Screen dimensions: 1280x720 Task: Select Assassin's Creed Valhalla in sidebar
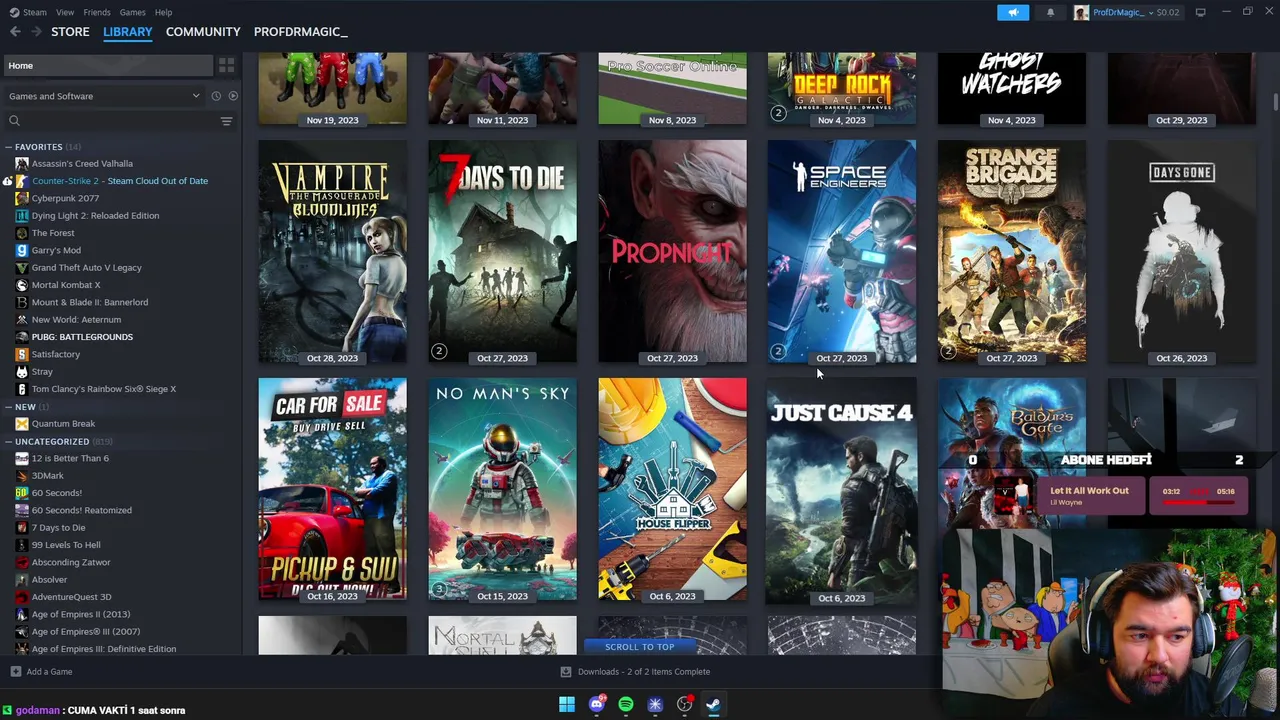[x=82, y=163]
